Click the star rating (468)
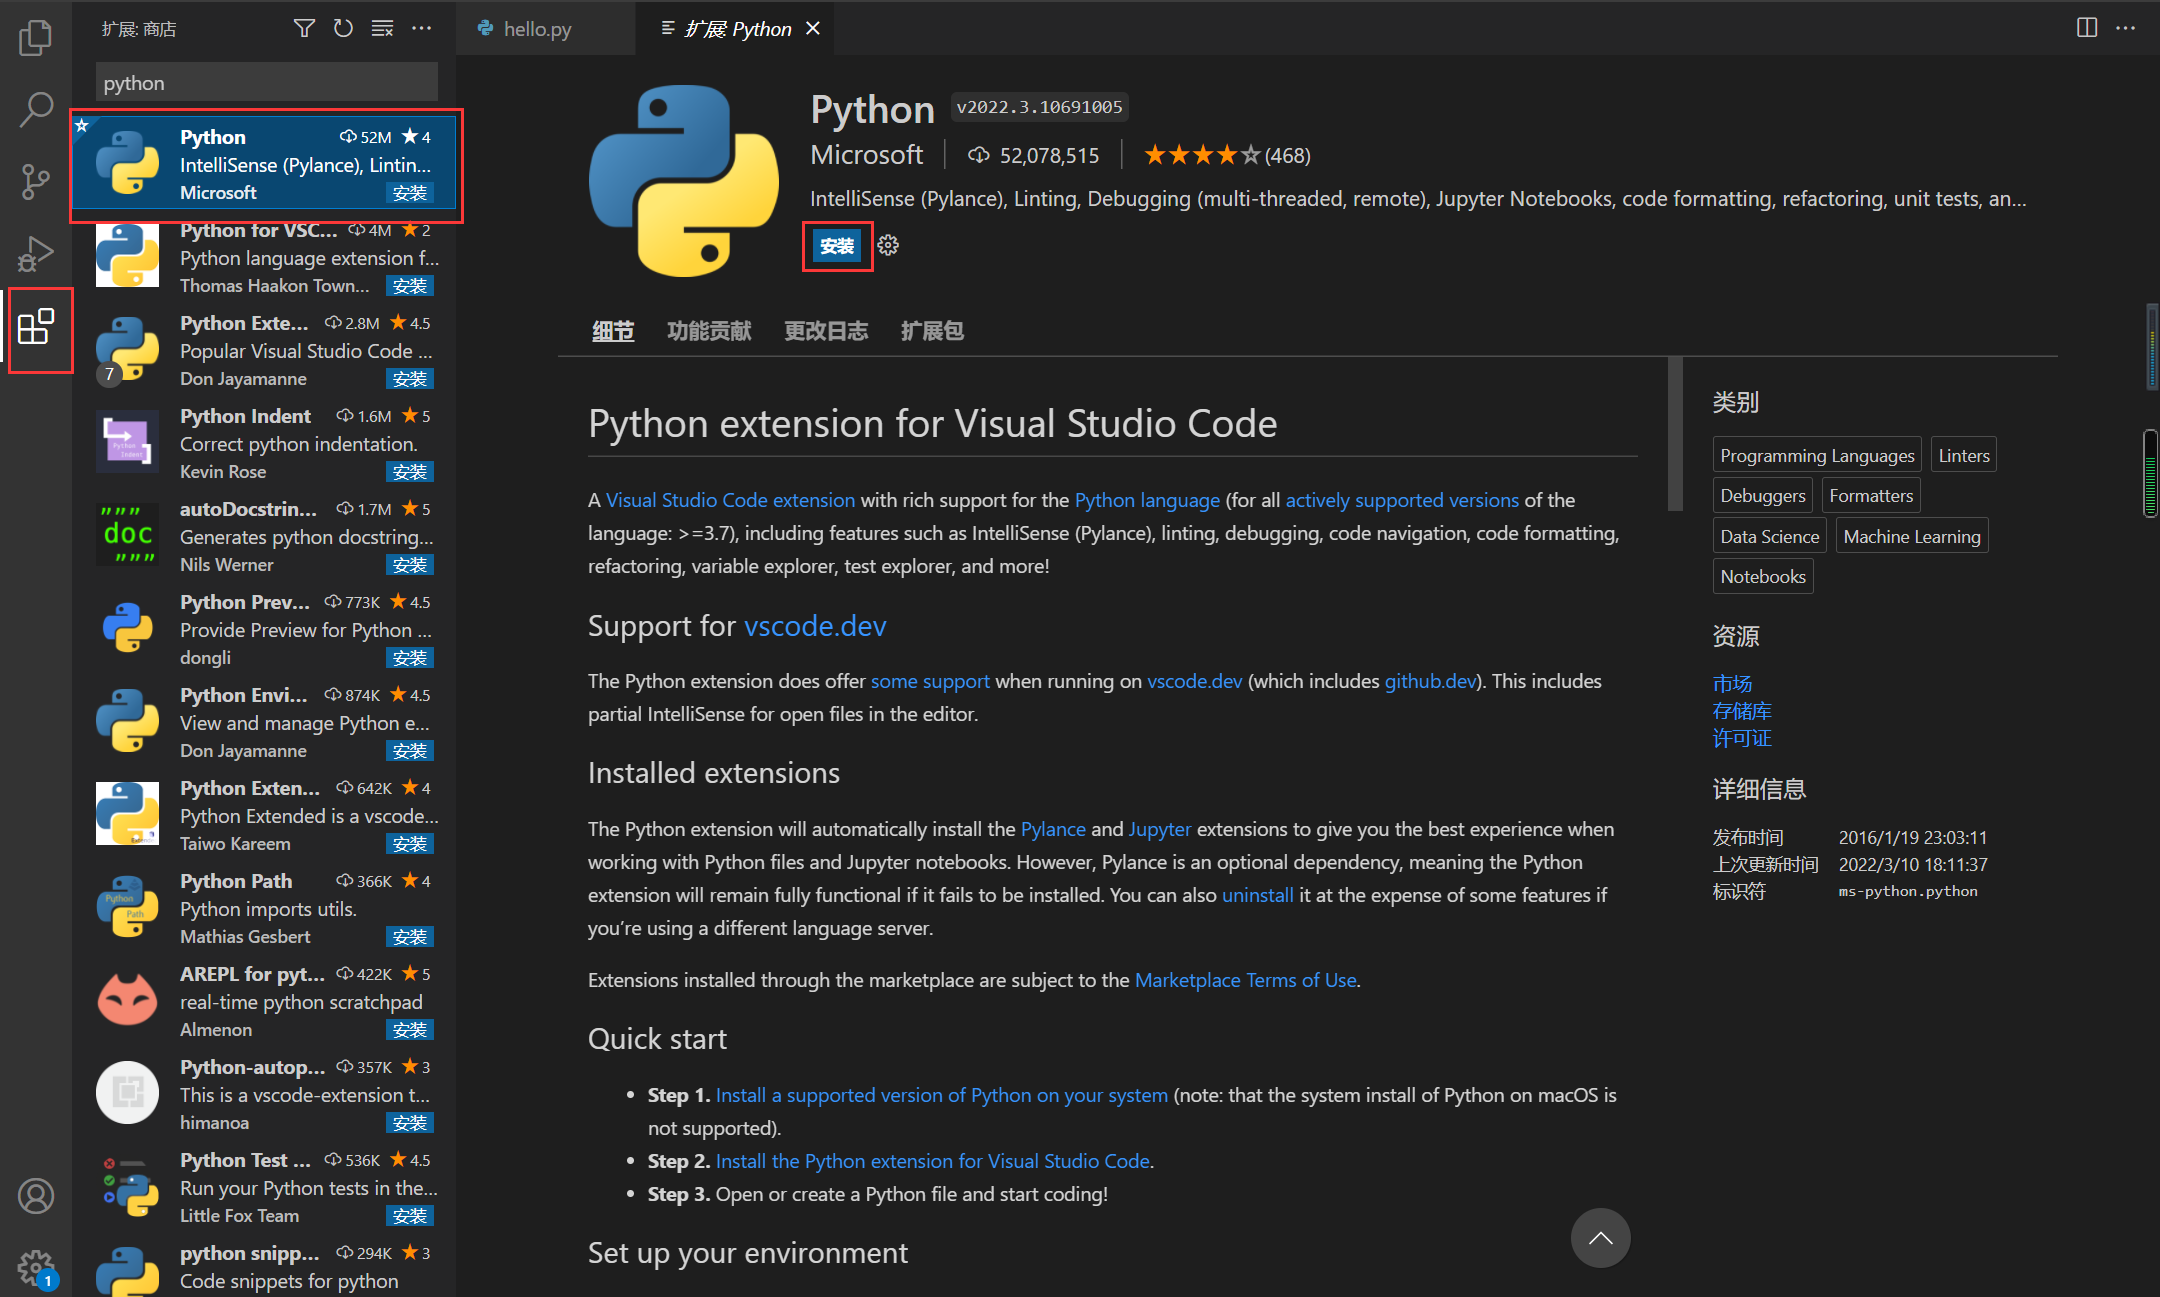This screenshot has width=2160, height=1297. 1227,155
